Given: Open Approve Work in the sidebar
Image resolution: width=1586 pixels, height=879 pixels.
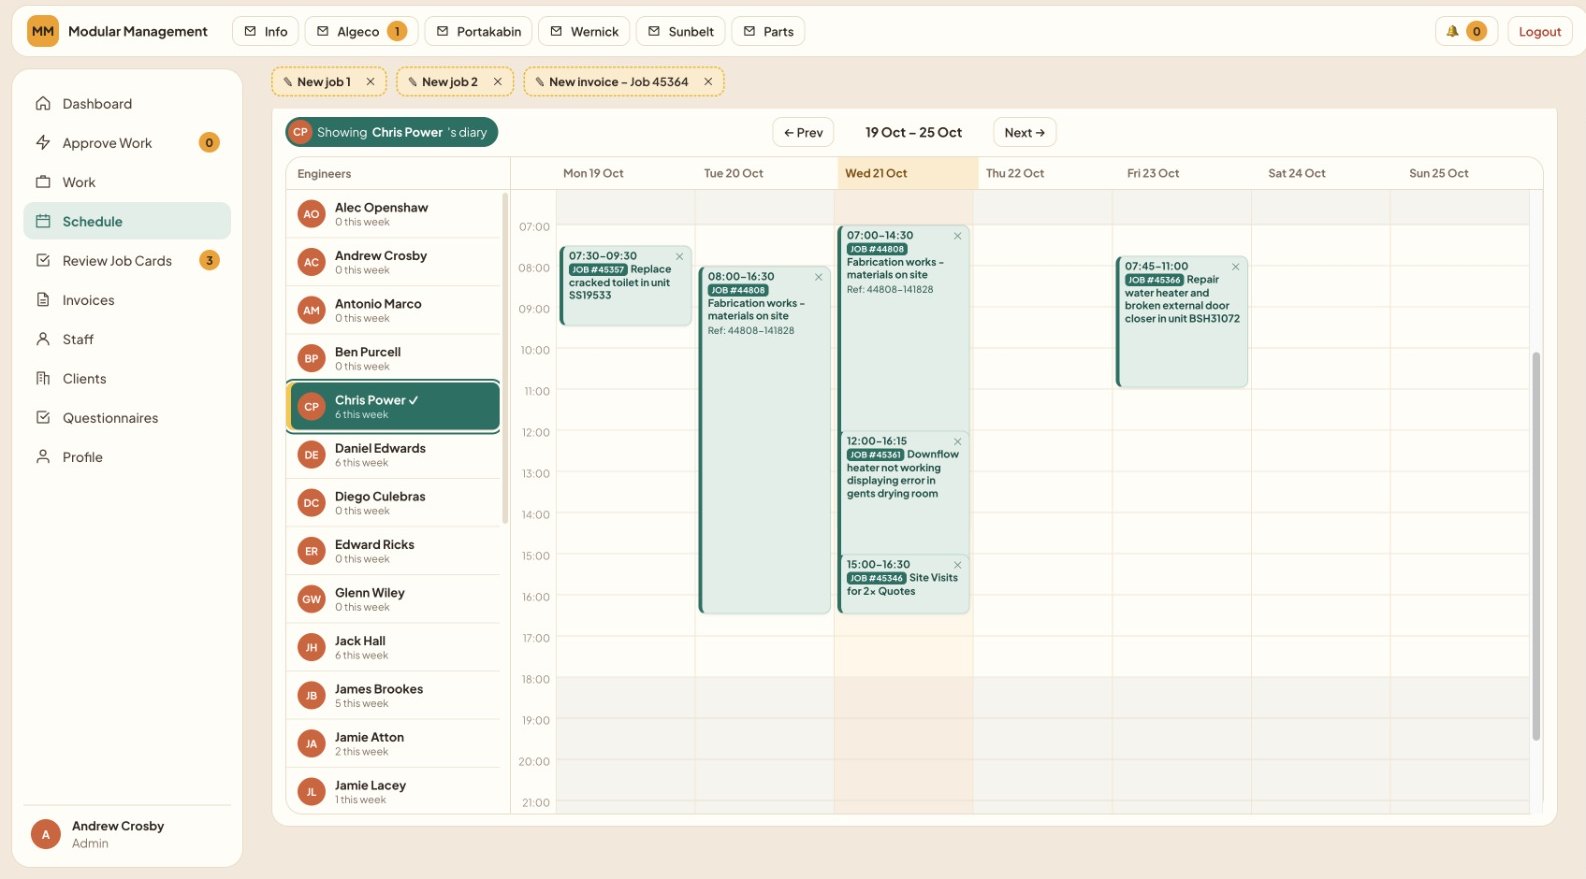Looking at the screenshot, I should pyautogui.click(x=127, y=143).
